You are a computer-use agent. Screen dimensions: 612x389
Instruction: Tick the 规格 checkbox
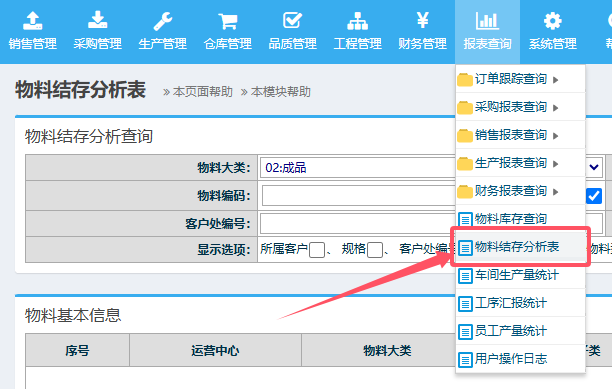point(375,250)
